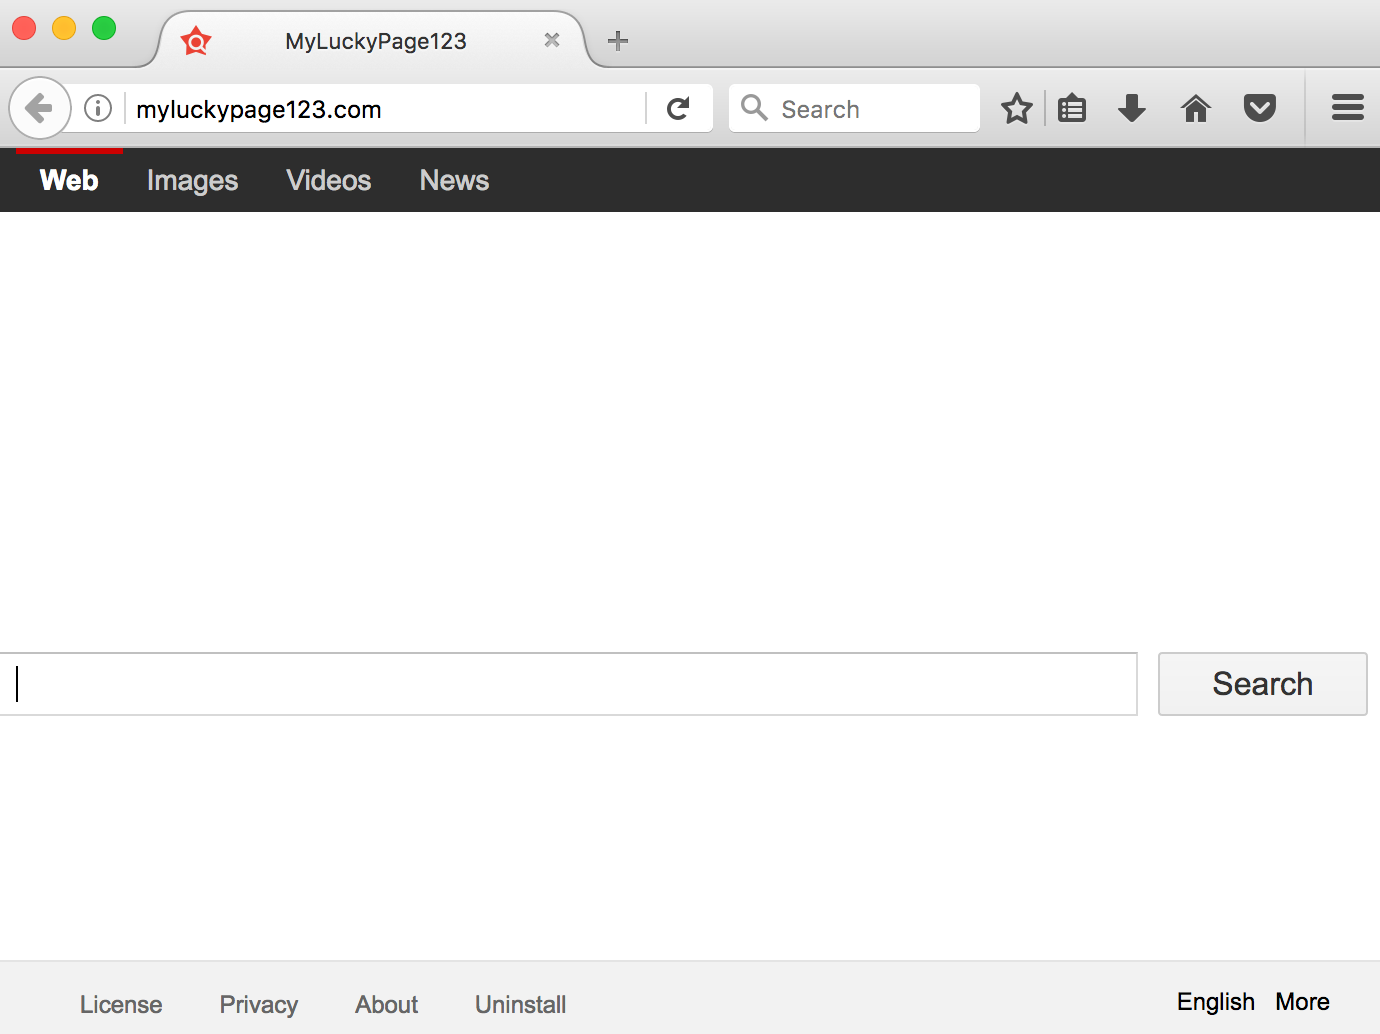1380x1034 pixels.
Task: Open the downloads arrow icon
Action: tap(1131, 108)
